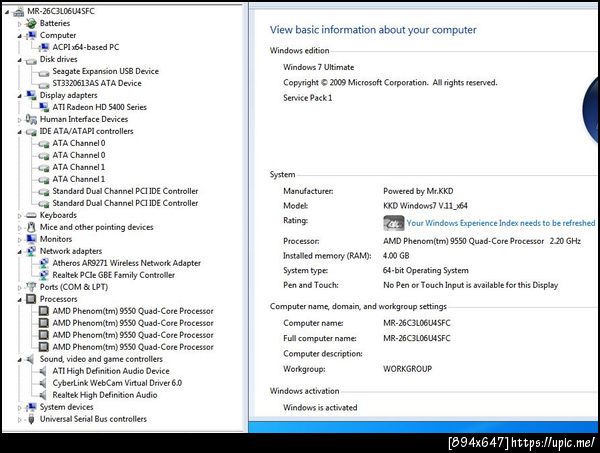
Task: Click the Display adapters category icon
Action: pyautogui.click(x=31, y=95)
